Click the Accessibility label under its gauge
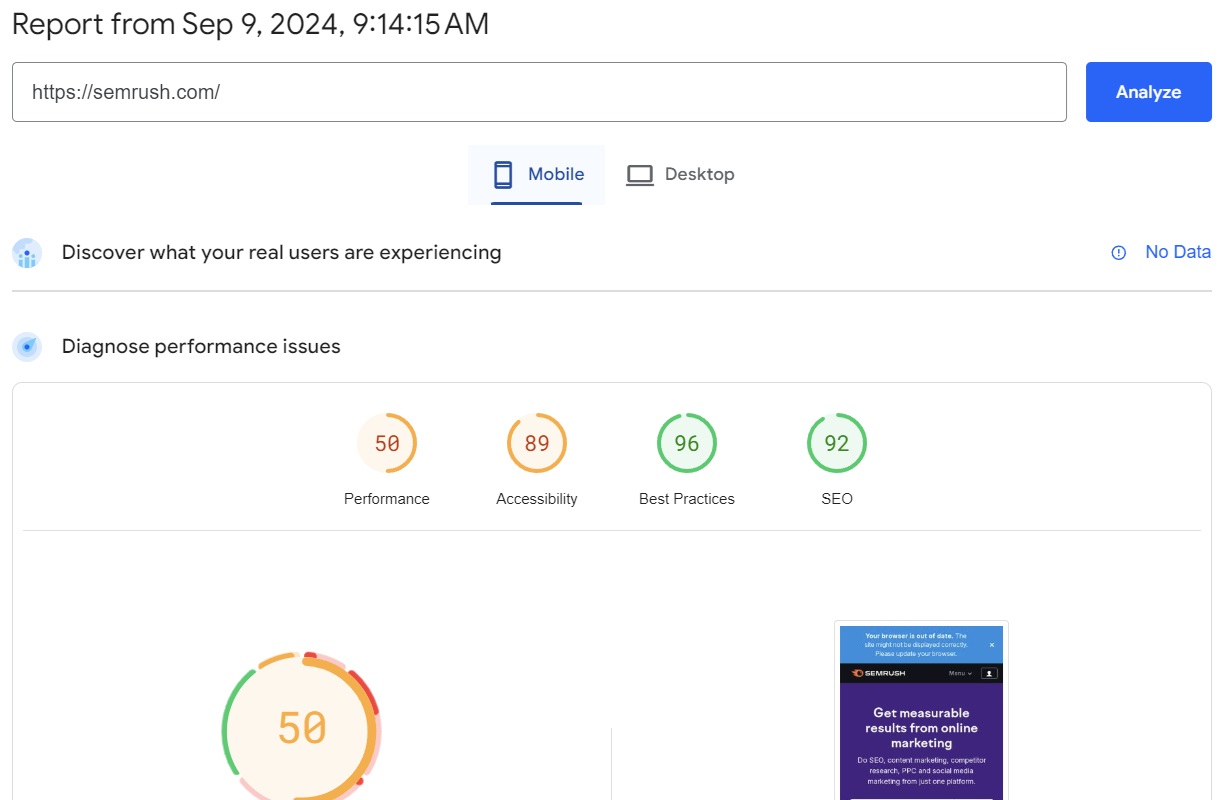Image resolution: width=1228 pixels, height=800 pixels. 536,498
